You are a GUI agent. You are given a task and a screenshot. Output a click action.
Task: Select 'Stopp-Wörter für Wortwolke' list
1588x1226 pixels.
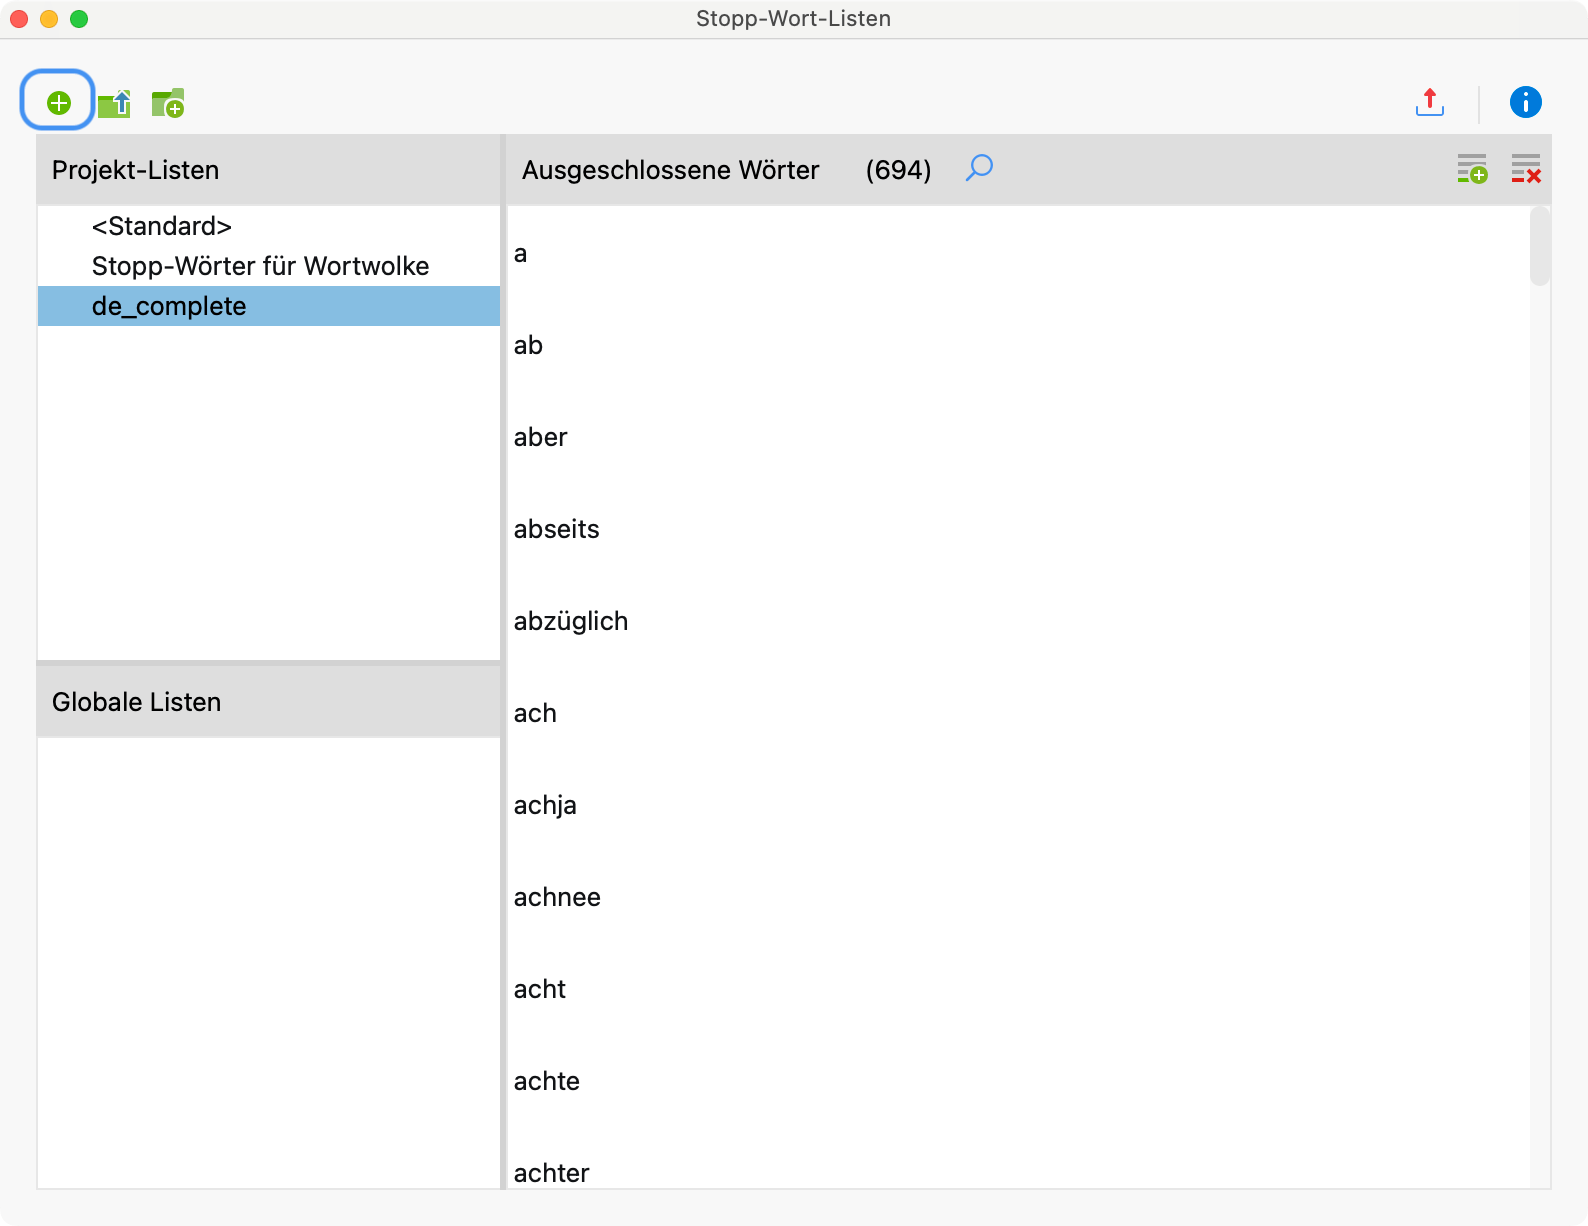tap(260, 266)
